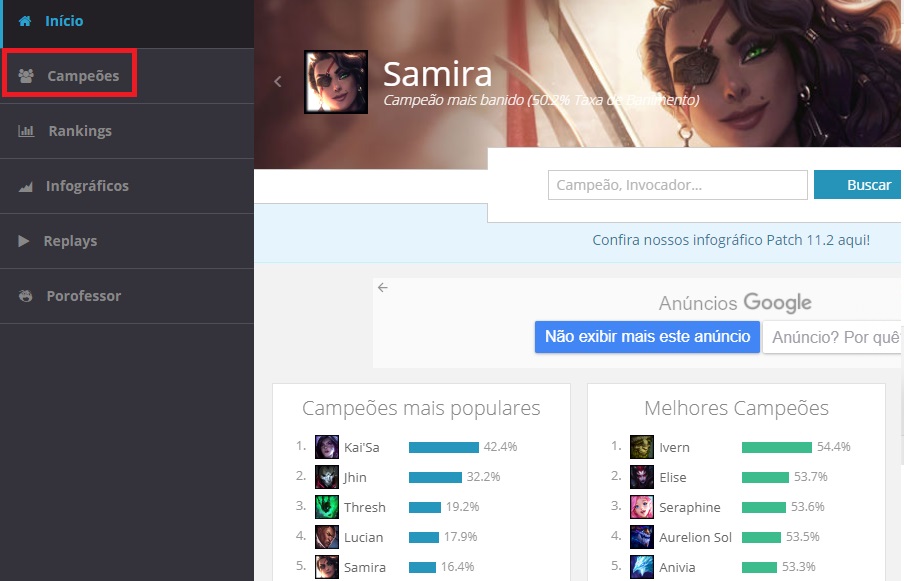This screenshot has height=581, width=904.
Task: Open the Patch 11.2 infográfico link
Action: (731, 240)
